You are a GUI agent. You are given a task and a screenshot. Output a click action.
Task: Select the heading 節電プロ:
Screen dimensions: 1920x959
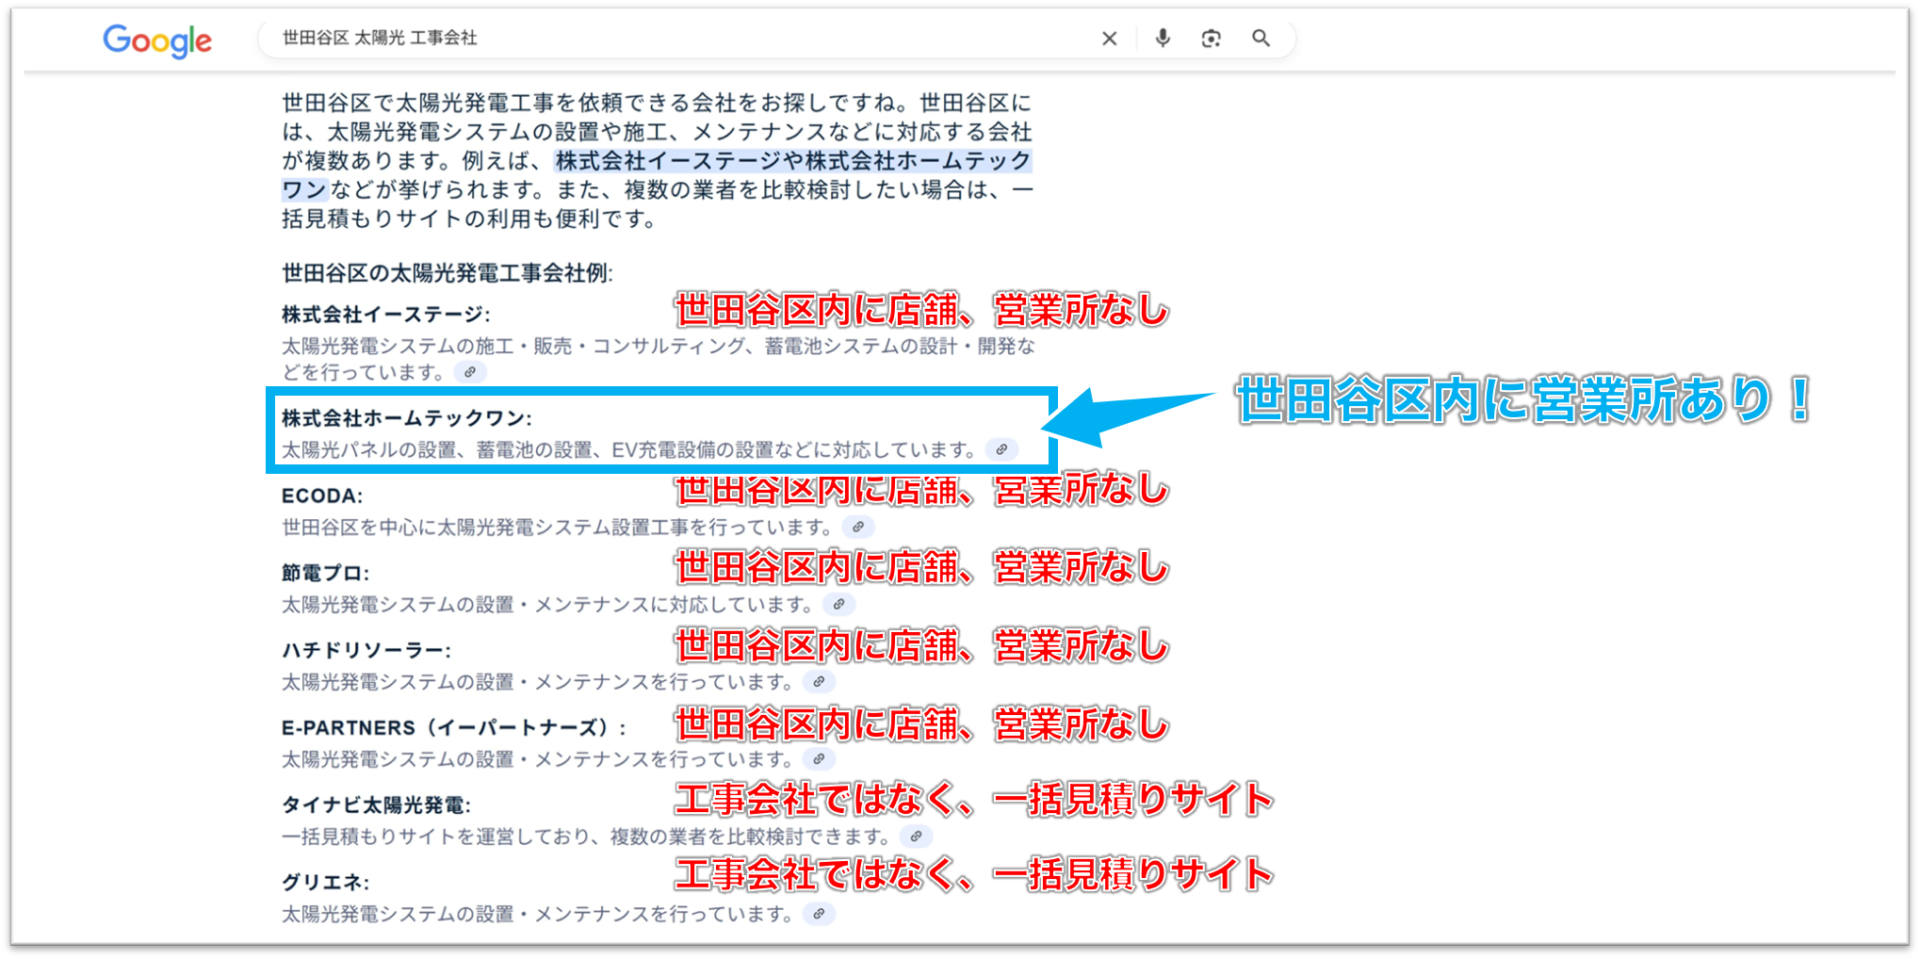[x=325, y=573]
